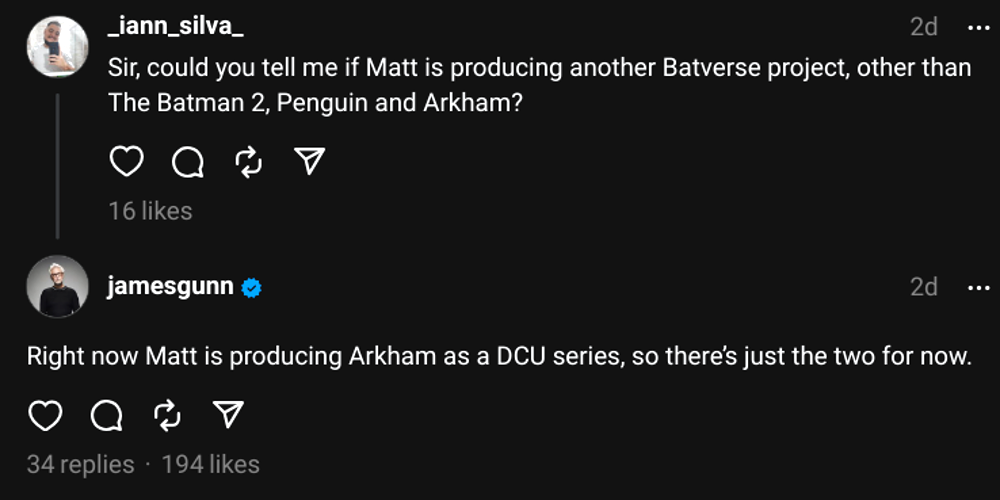The image size is (1000, 500).
Task: Reply to _iann_silva_'s question
Action: [x=188, y=162]
